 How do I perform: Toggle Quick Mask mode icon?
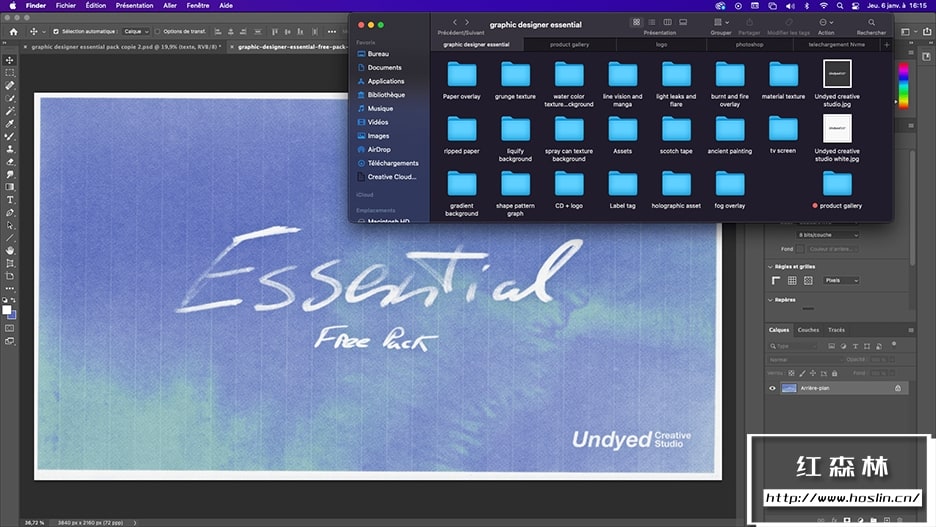(x=10, y=328)
